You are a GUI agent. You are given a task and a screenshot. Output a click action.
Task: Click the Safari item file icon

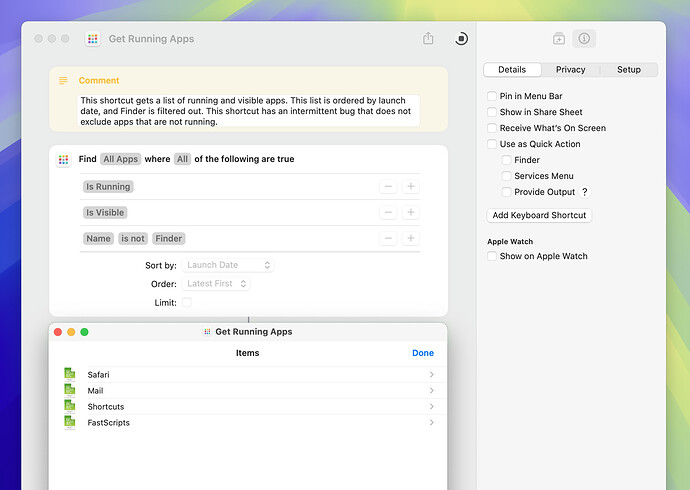pos(70,374)
